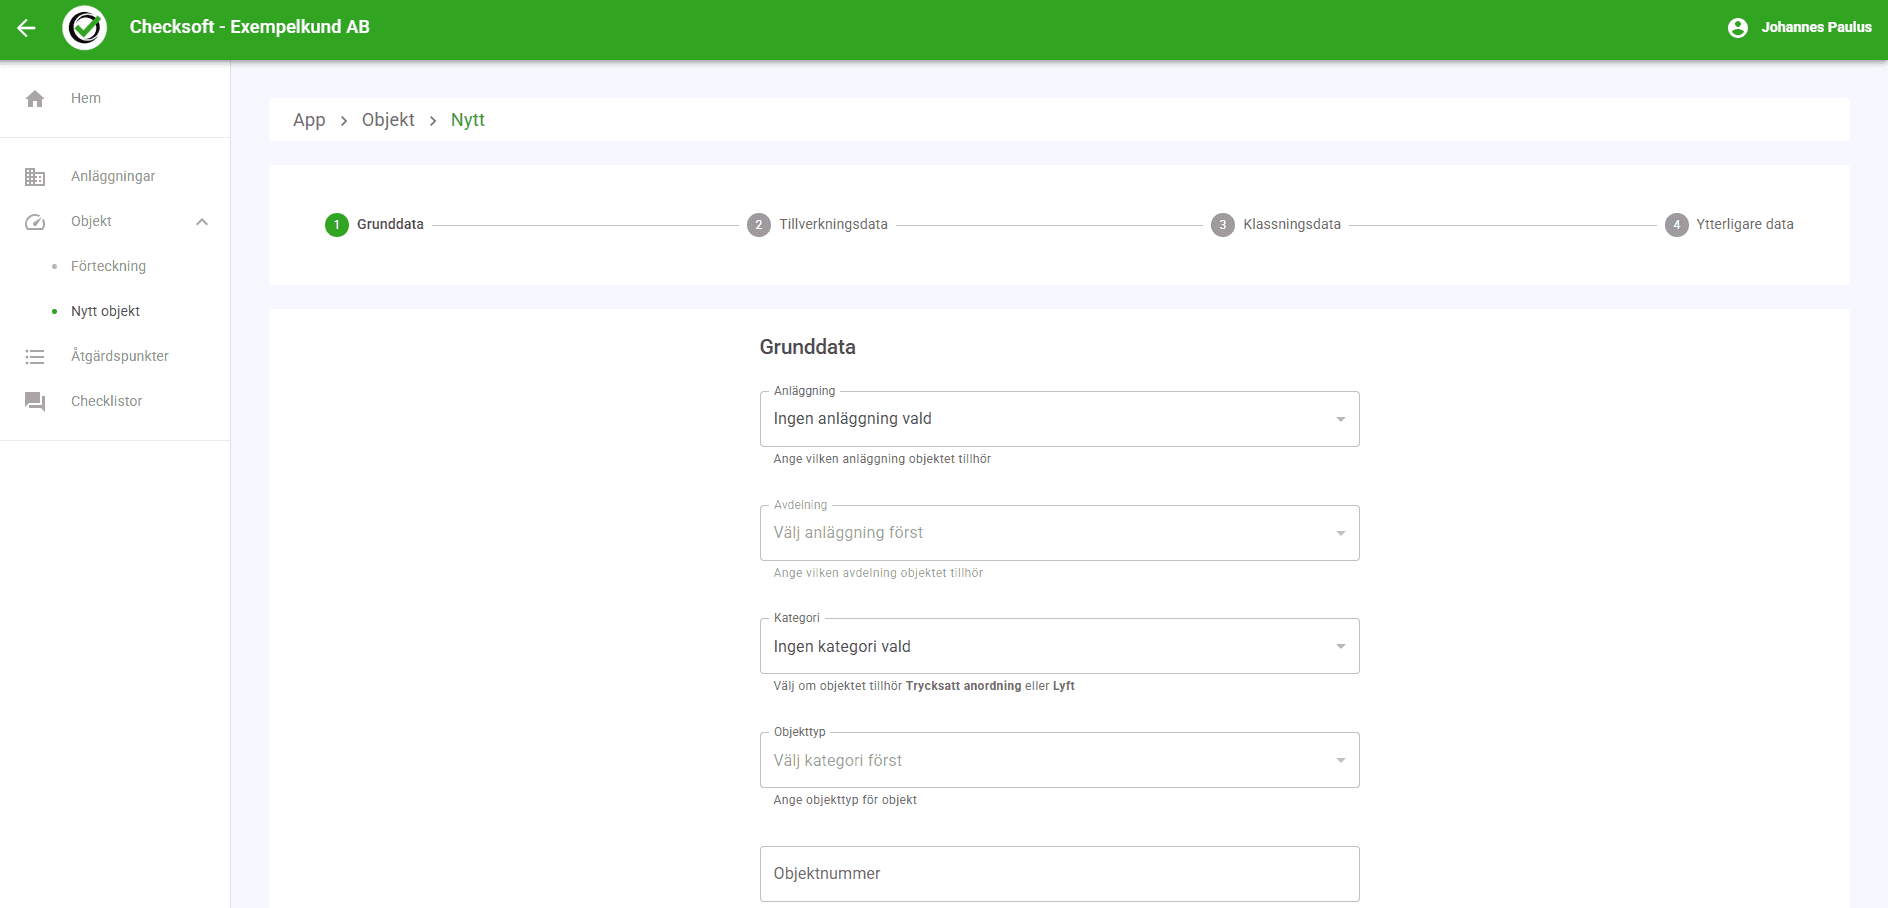The image size is (1888, 908).
Task: Select the Tillverkningsdata step label
Action: (833, 225)
